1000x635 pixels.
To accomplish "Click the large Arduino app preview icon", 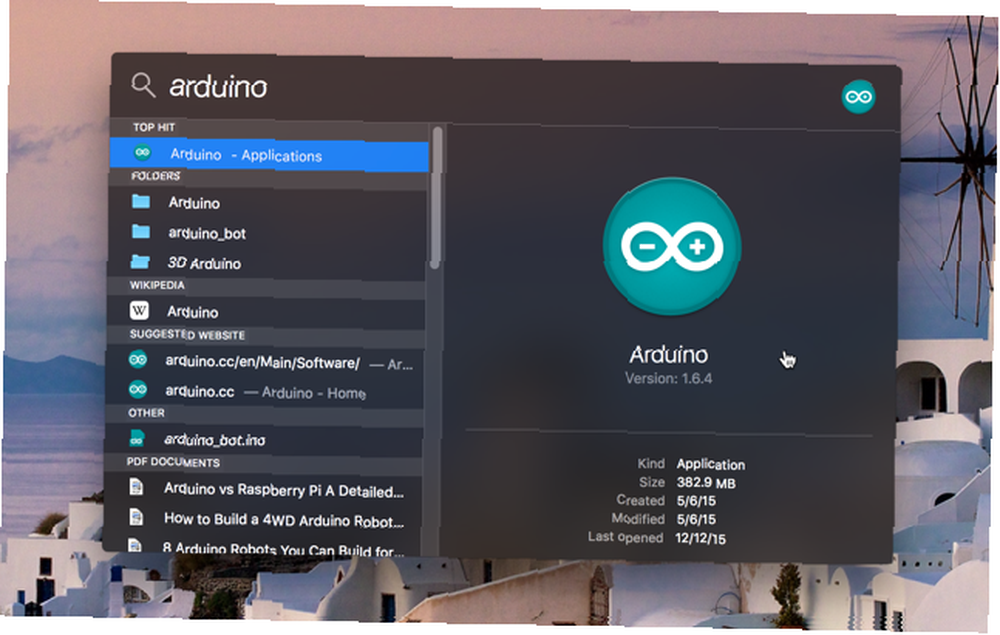I will tap(672, 246).
